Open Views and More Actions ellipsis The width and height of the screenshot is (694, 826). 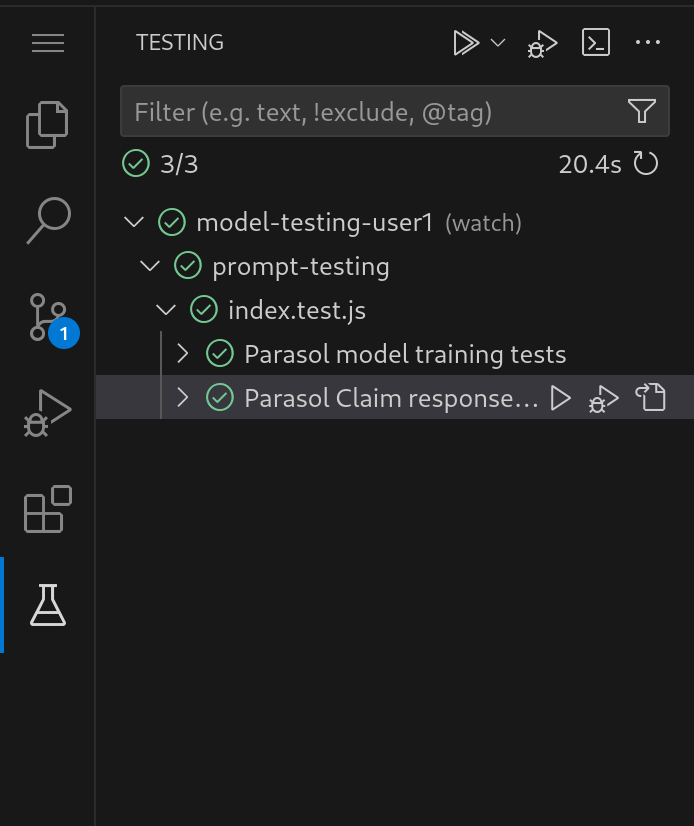(x=648, y=43)
